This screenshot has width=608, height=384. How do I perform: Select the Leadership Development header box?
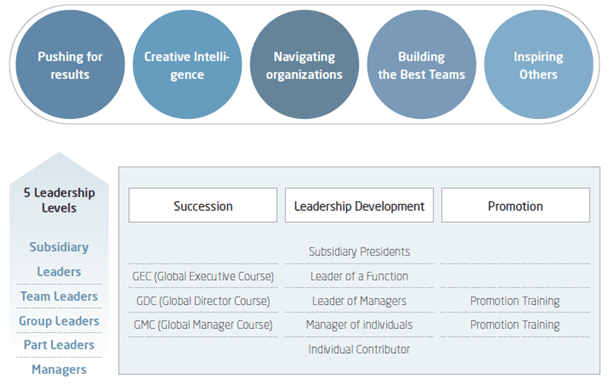359,206
